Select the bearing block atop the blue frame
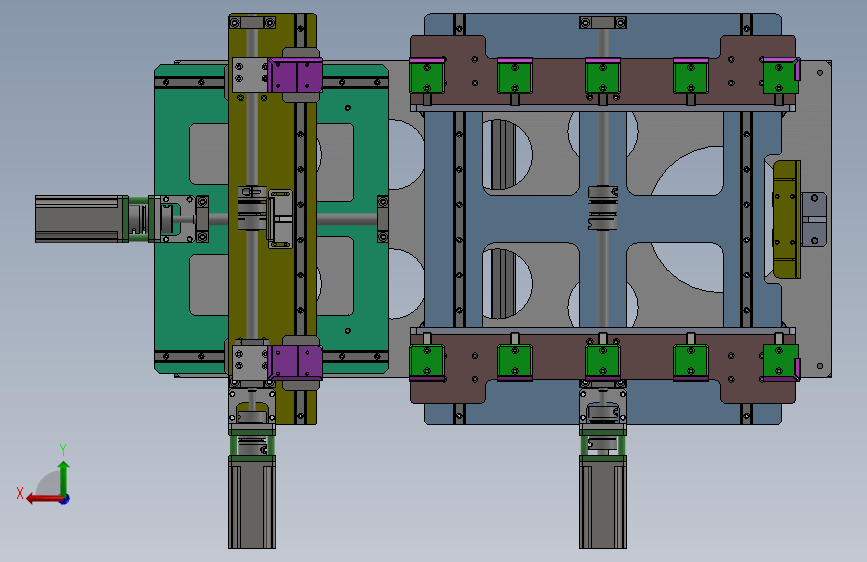The image size is (867, 562). (x=603, y=23)
